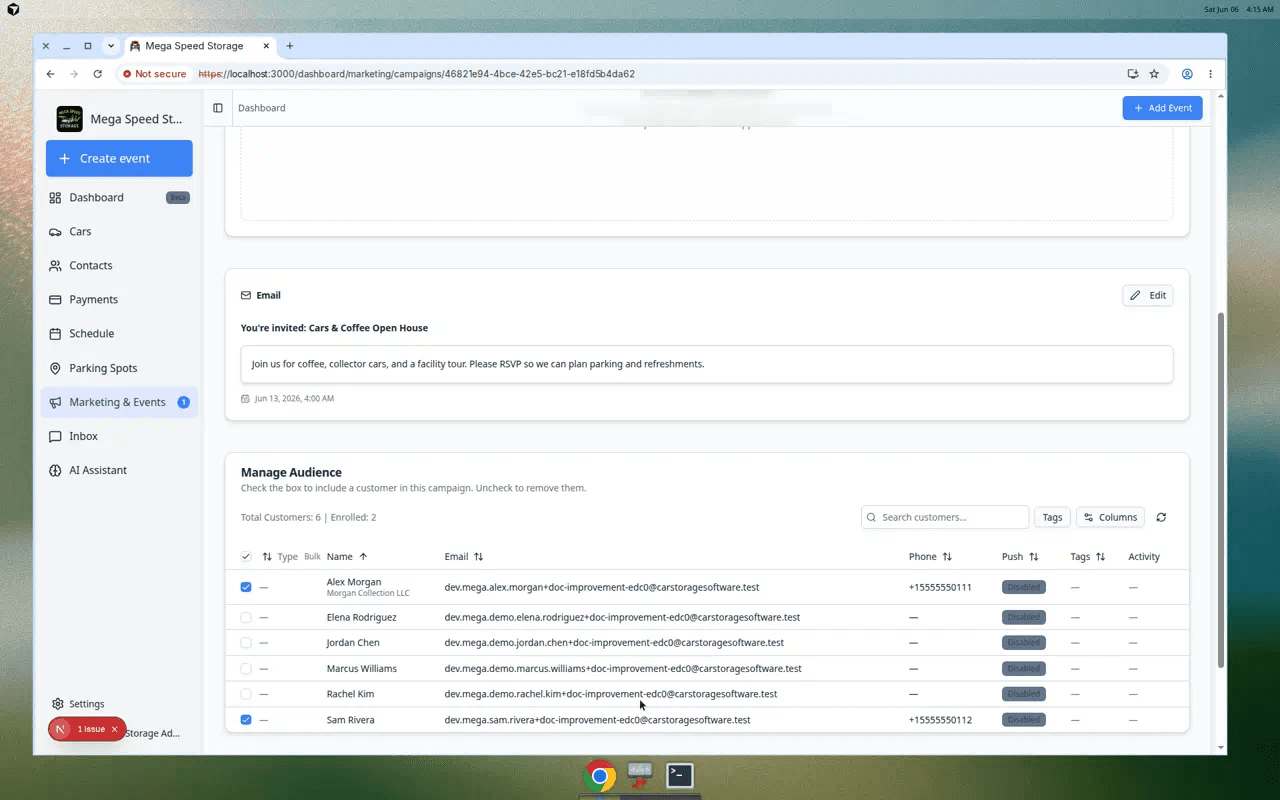Screen dimensions: 1280x800
Task: Click the refresh audience list icon
Action: [1161, 517]
